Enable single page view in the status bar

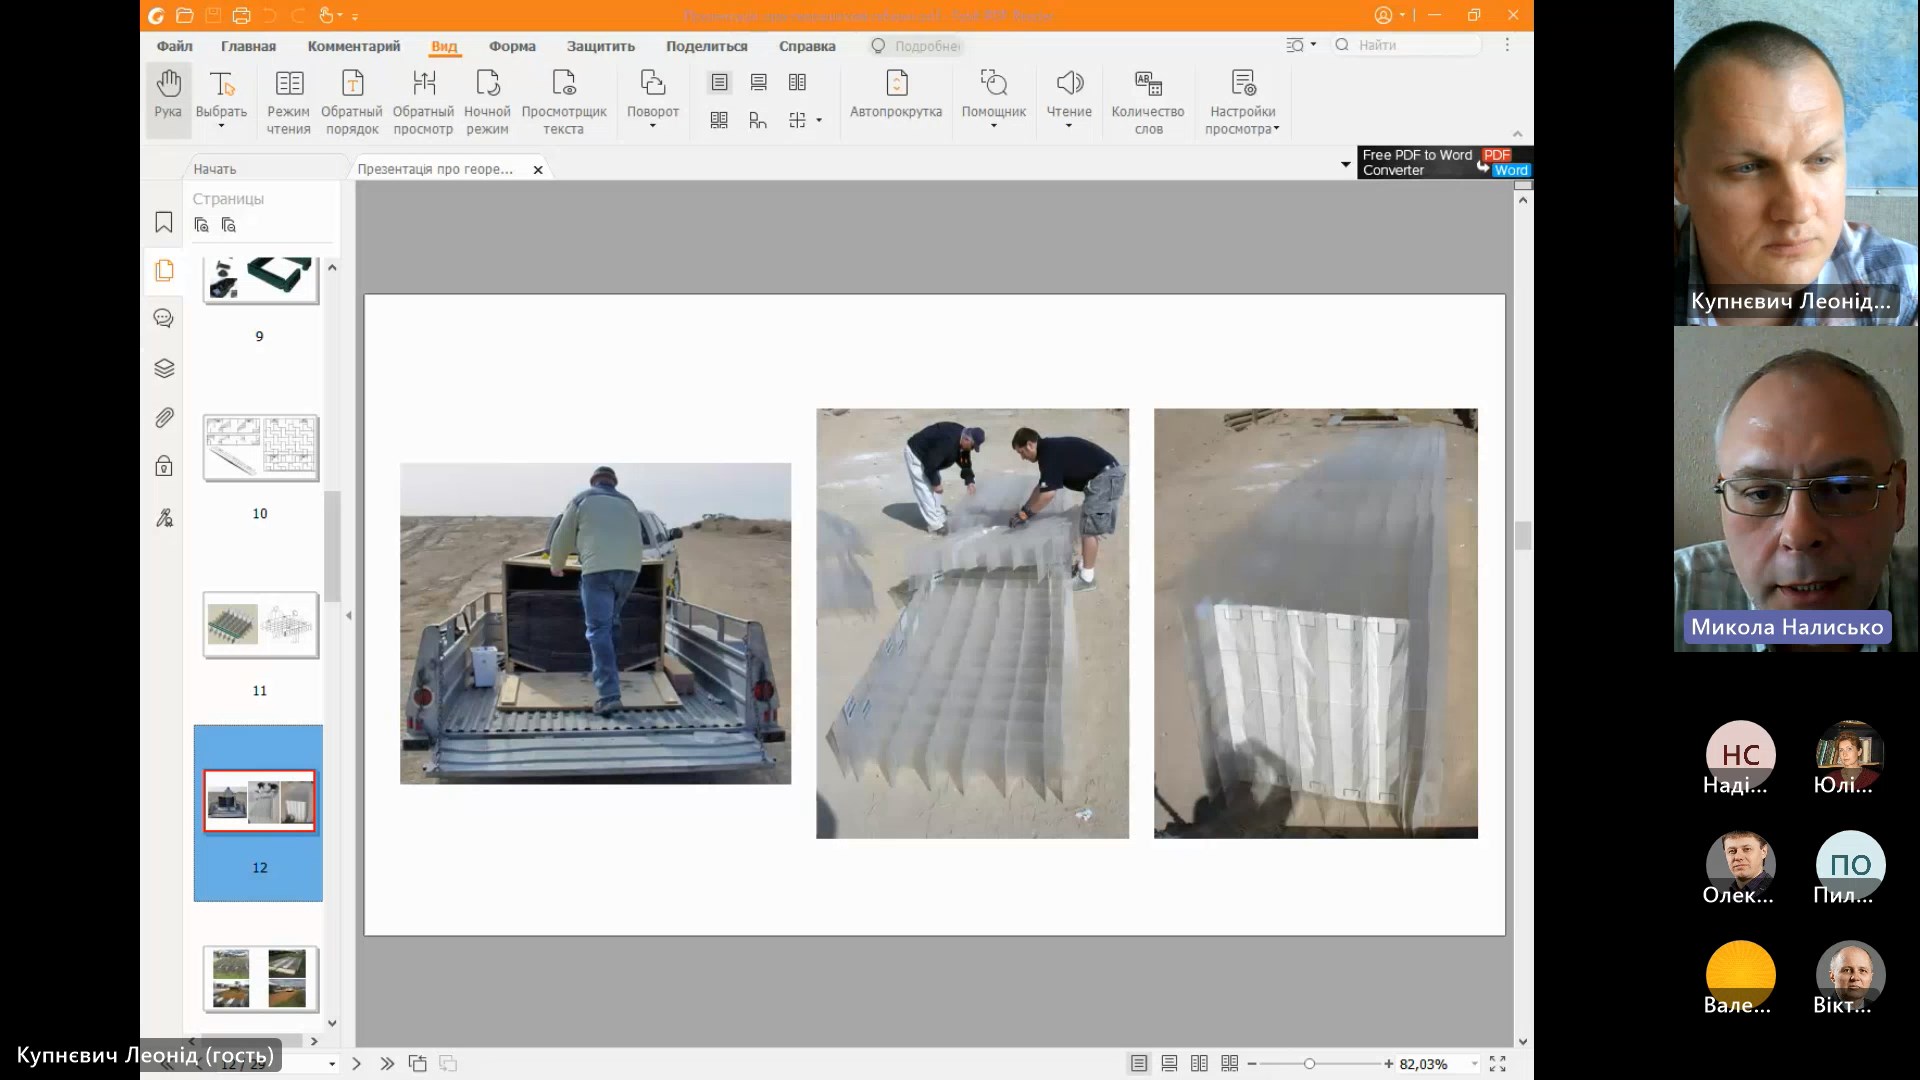pos(1139,1064)
